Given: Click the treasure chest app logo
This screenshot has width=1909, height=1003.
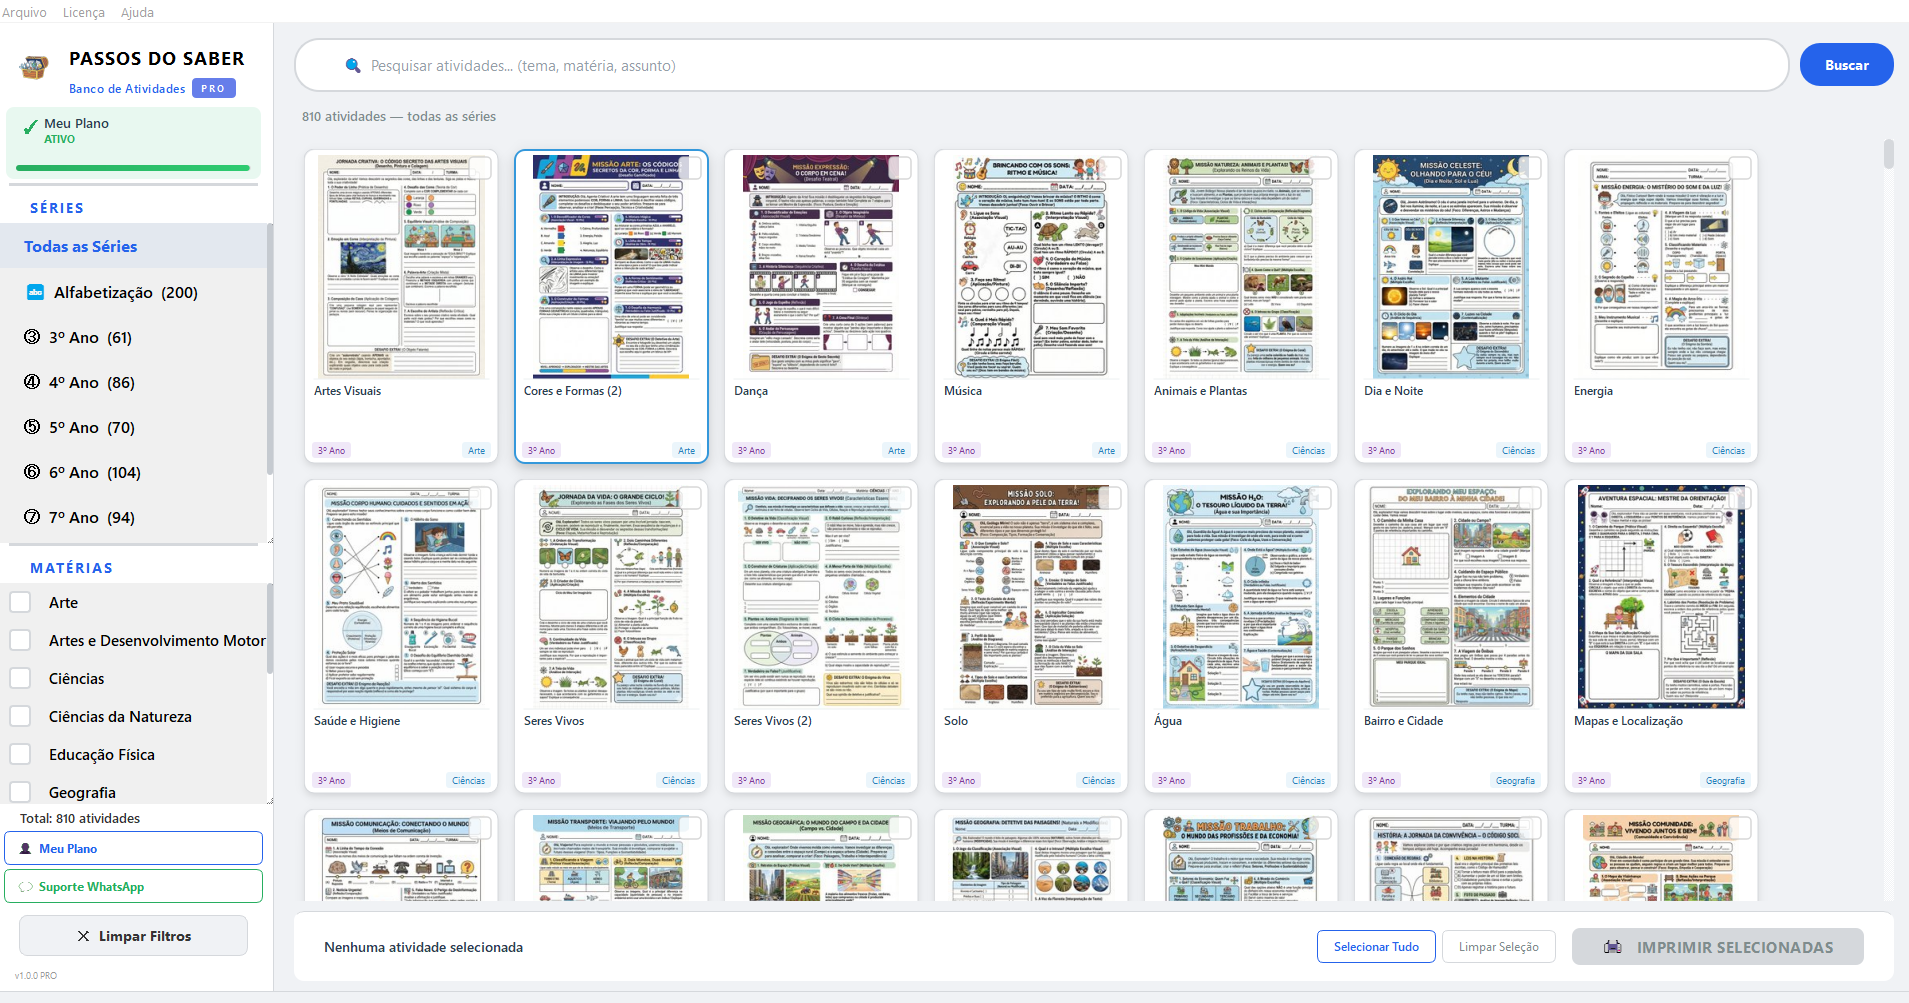Looking at the screenshot, I should point(34,68).
